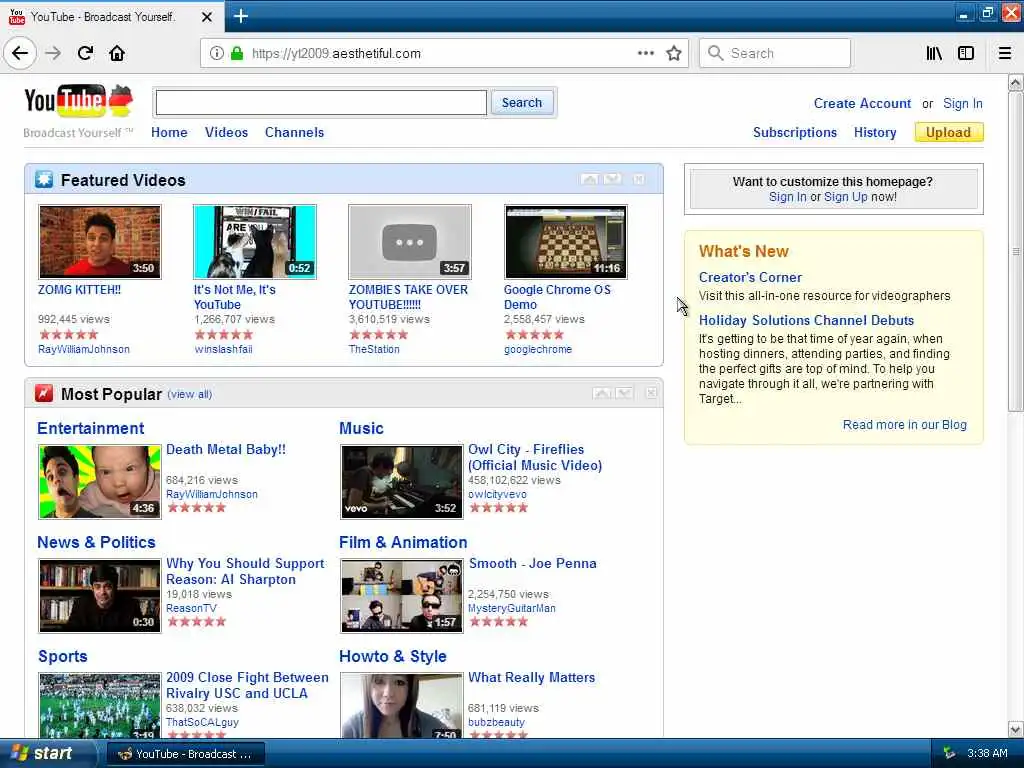Bookmark this page with the star icon
The height and width of the screenshot is (768, 1024).
pyautogui.click(x=674, y=53)
